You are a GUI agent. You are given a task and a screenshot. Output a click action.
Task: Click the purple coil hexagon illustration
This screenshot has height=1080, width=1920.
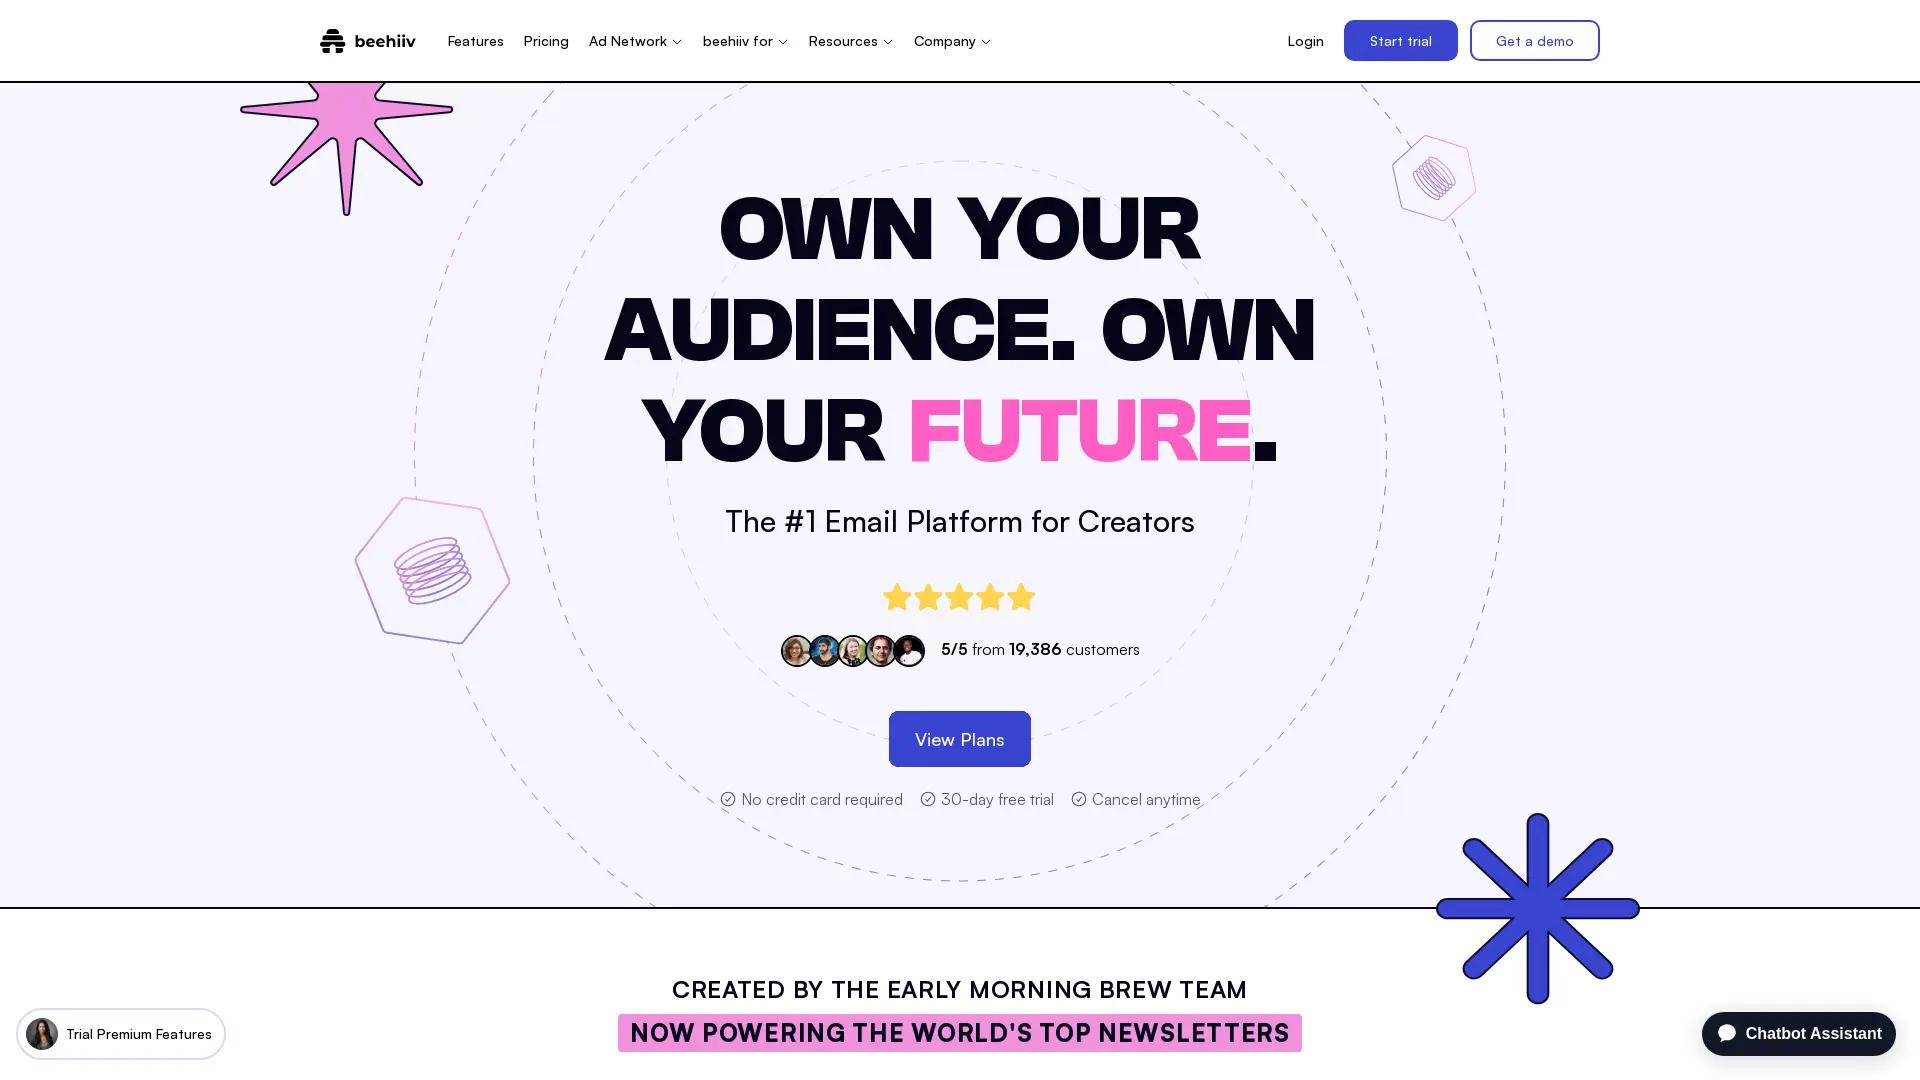click(432, 570)
